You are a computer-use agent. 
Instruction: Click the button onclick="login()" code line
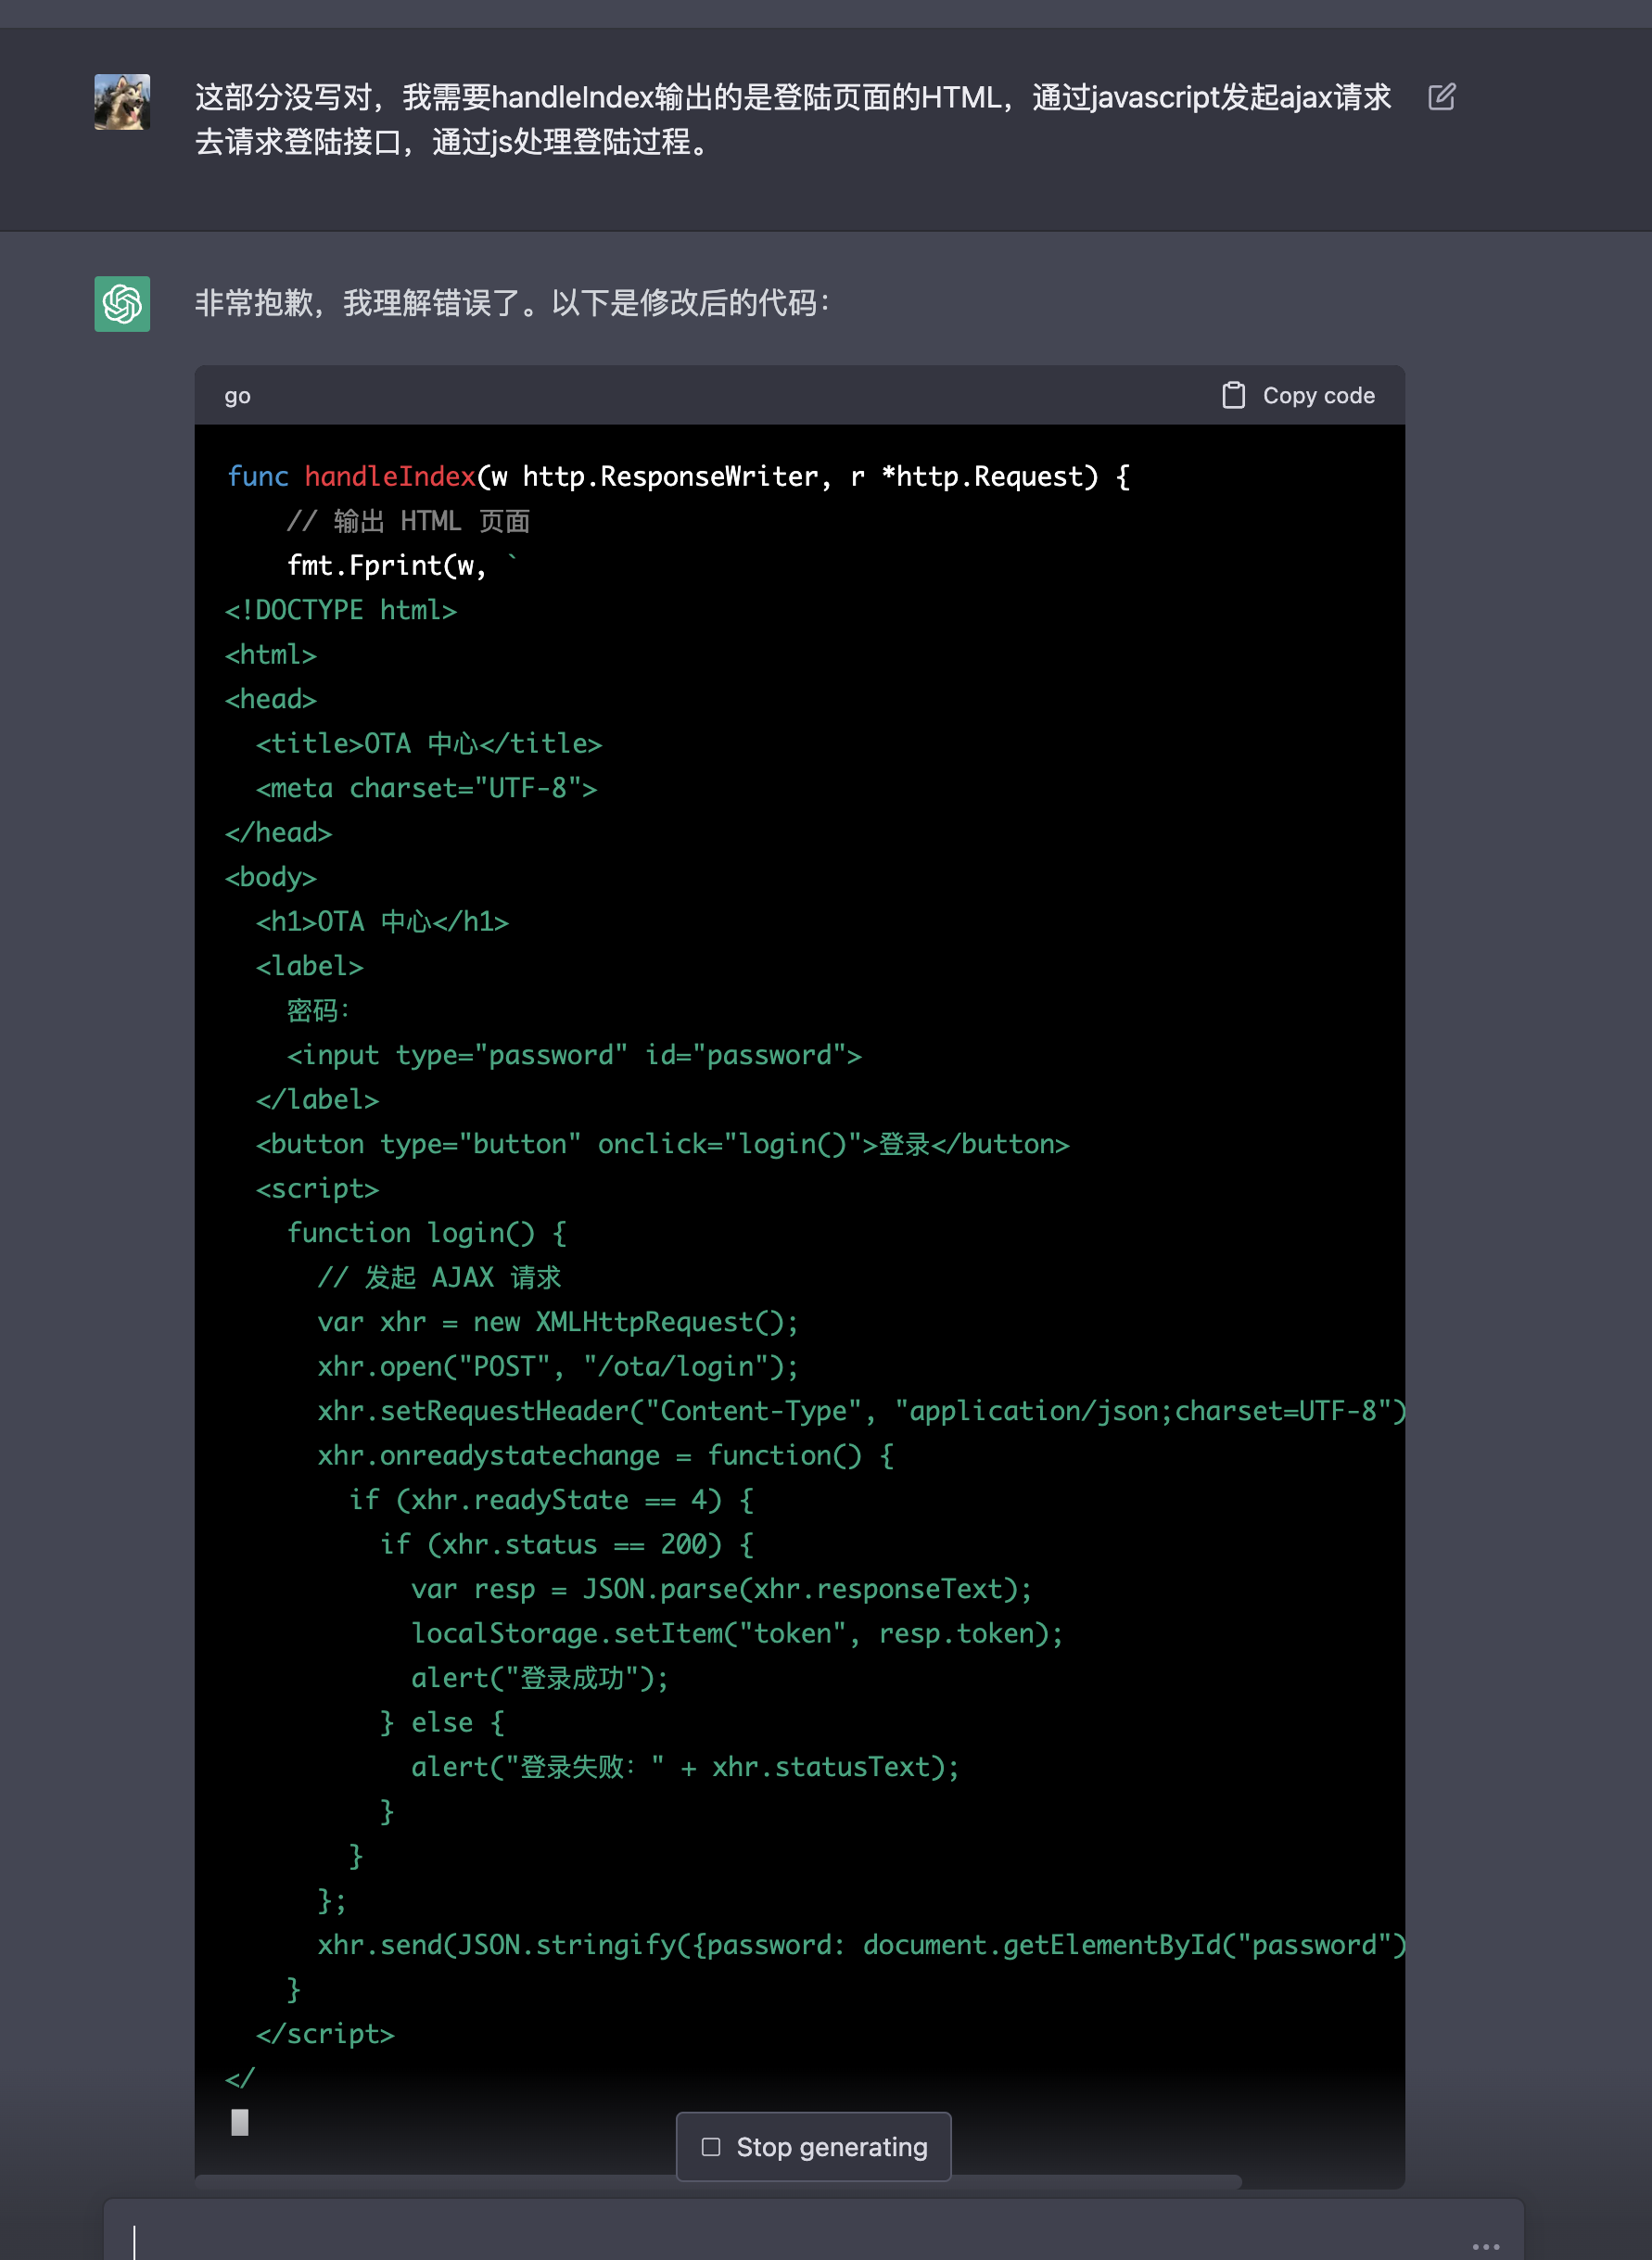click(663, 1144)
